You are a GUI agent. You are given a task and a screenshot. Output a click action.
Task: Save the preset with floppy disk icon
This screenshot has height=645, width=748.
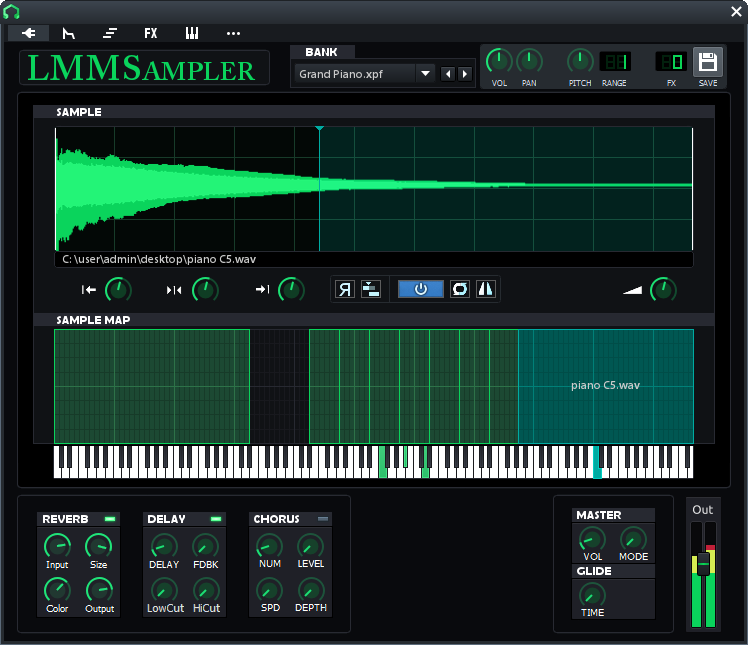(x=707, y=62)
